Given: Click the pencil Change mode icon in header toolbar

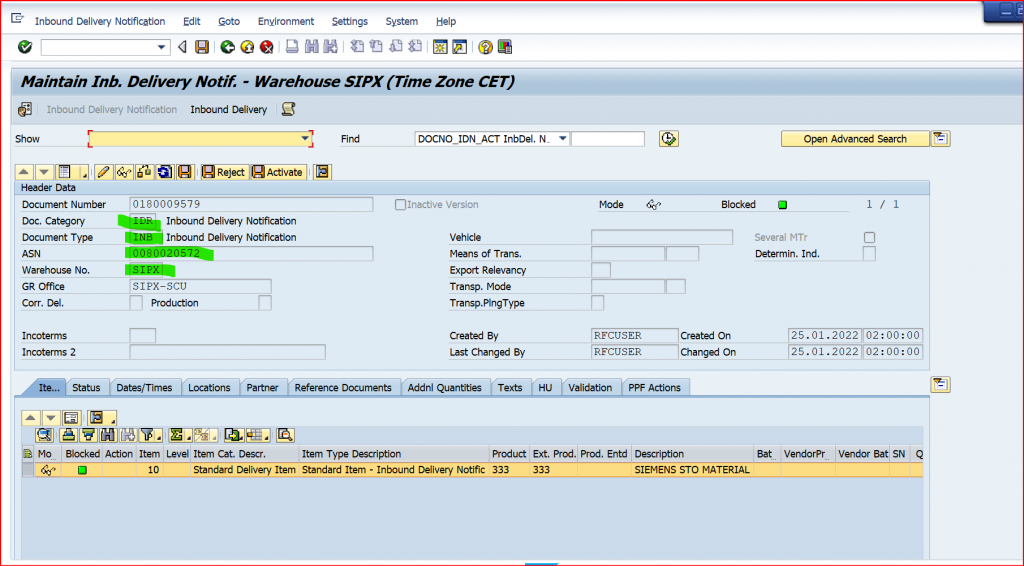Looking at the screenshot, I should pos(103,172).
